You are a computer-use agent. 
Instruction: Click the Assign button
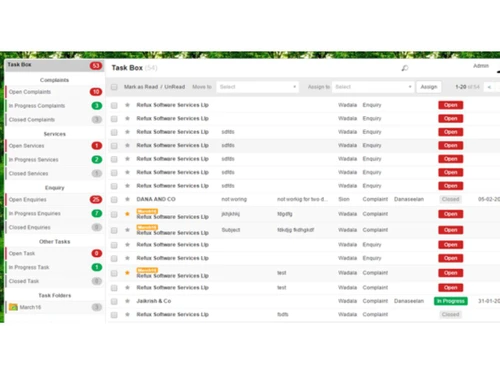click(429, 87)
